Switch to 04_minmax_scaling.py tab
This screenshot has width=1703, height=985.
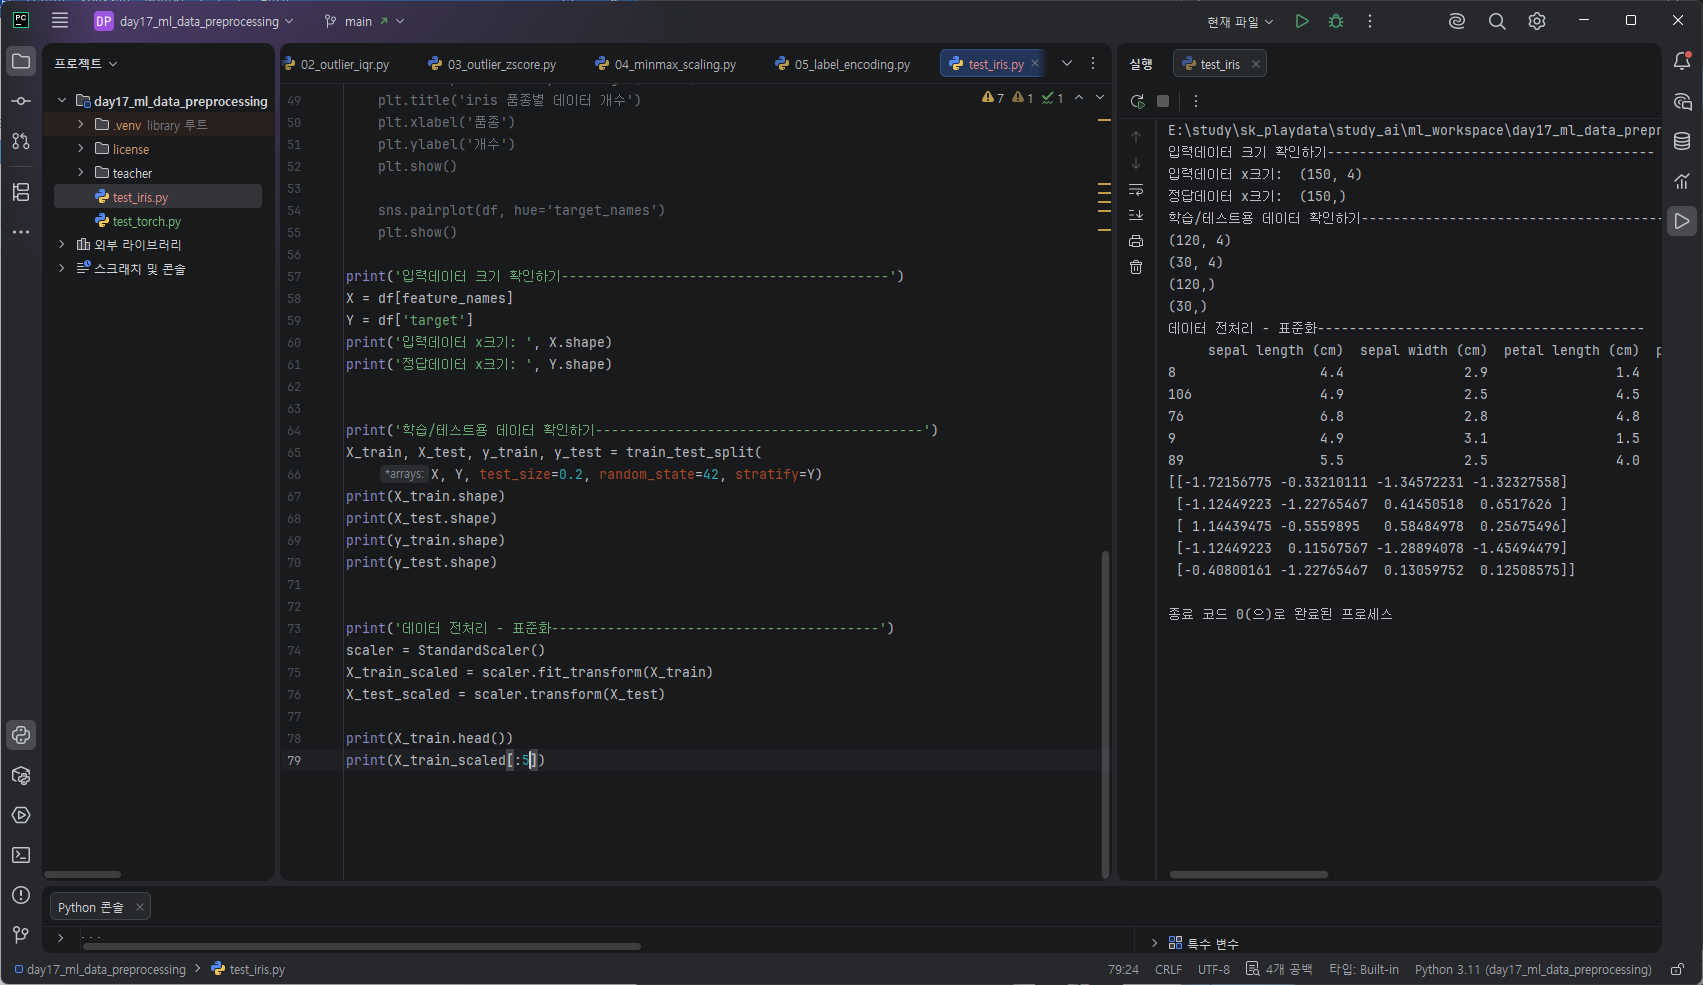[666, 64]
